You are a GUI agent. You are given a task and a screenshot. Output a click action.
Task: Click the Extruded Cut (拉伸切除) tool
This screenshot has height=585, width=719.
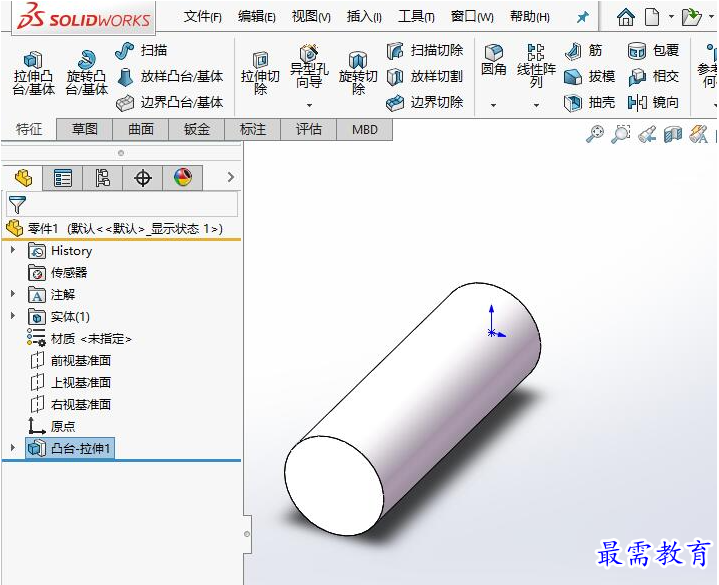[260, 73]
